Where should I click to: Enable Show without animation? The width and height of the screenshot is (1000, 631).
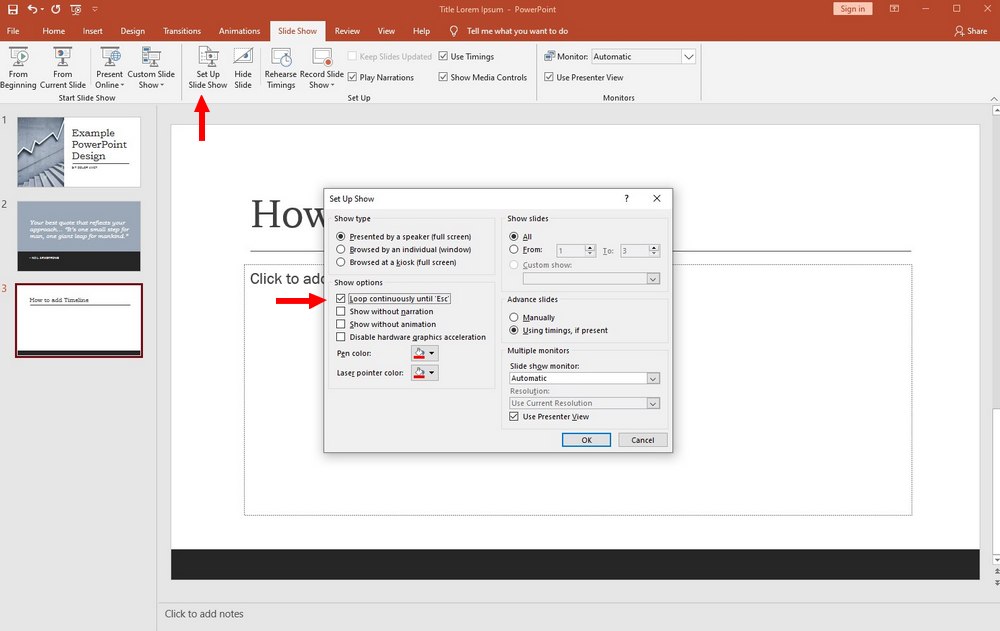point(341,324)
